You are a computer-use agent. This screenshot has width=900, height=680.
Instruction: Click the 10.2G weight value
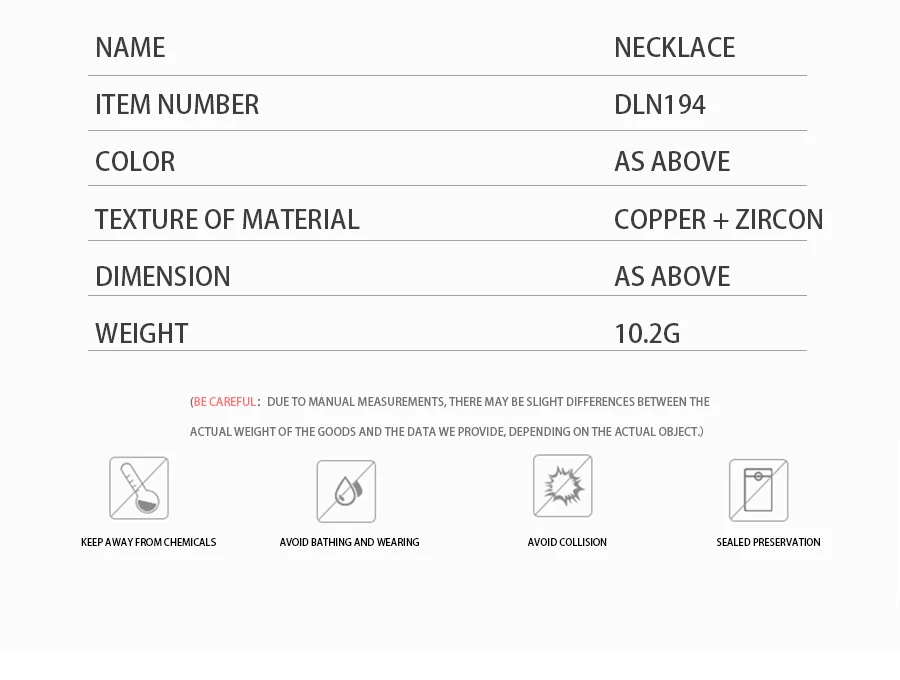647,333
